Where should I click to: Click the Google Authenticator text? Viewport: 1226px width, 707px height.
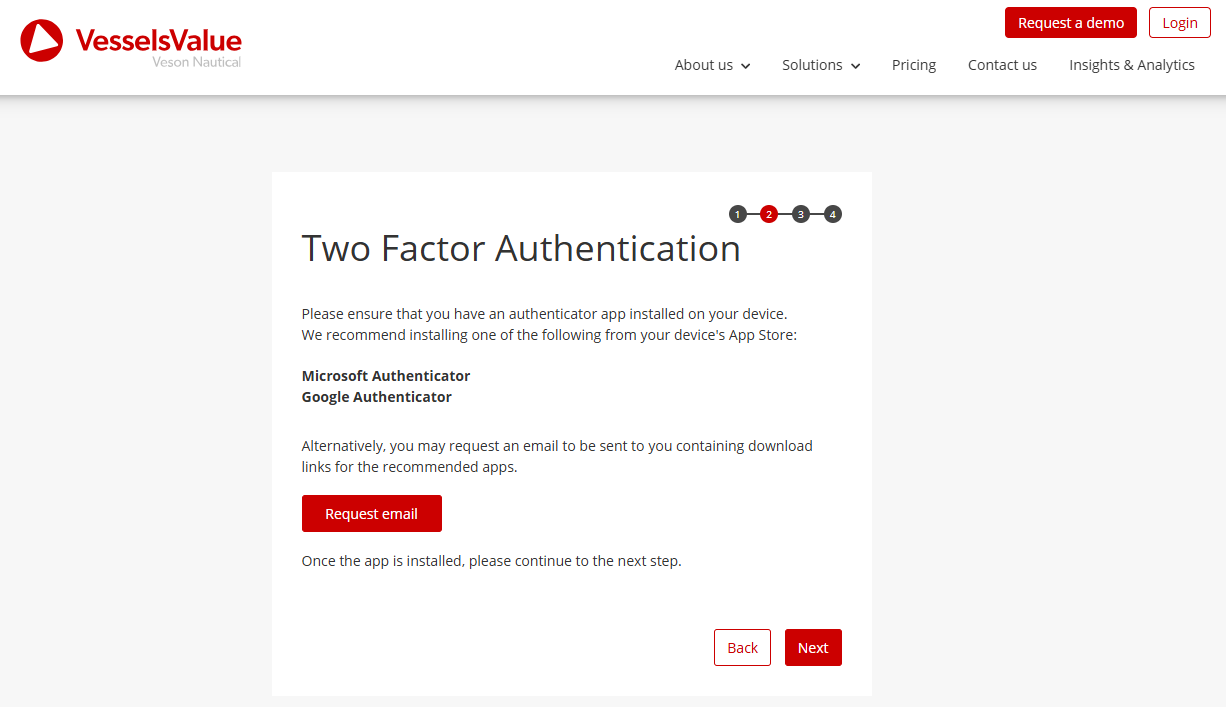[377, 397]
